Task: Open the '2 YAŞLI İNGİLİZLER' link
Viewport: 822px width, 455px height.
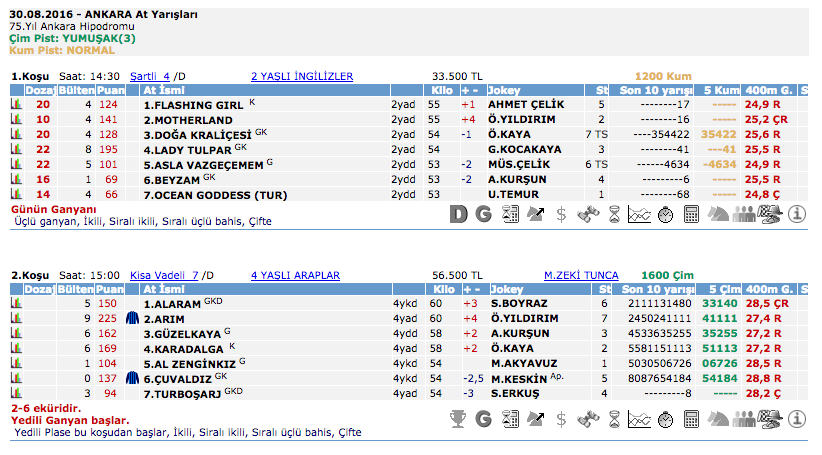Action: point(302,76)
